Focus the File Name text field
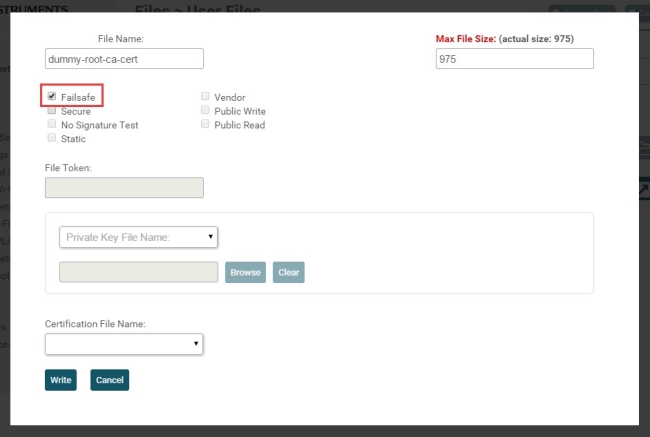The width and height of the screenshot is (650, 437). tap(124, 59)
